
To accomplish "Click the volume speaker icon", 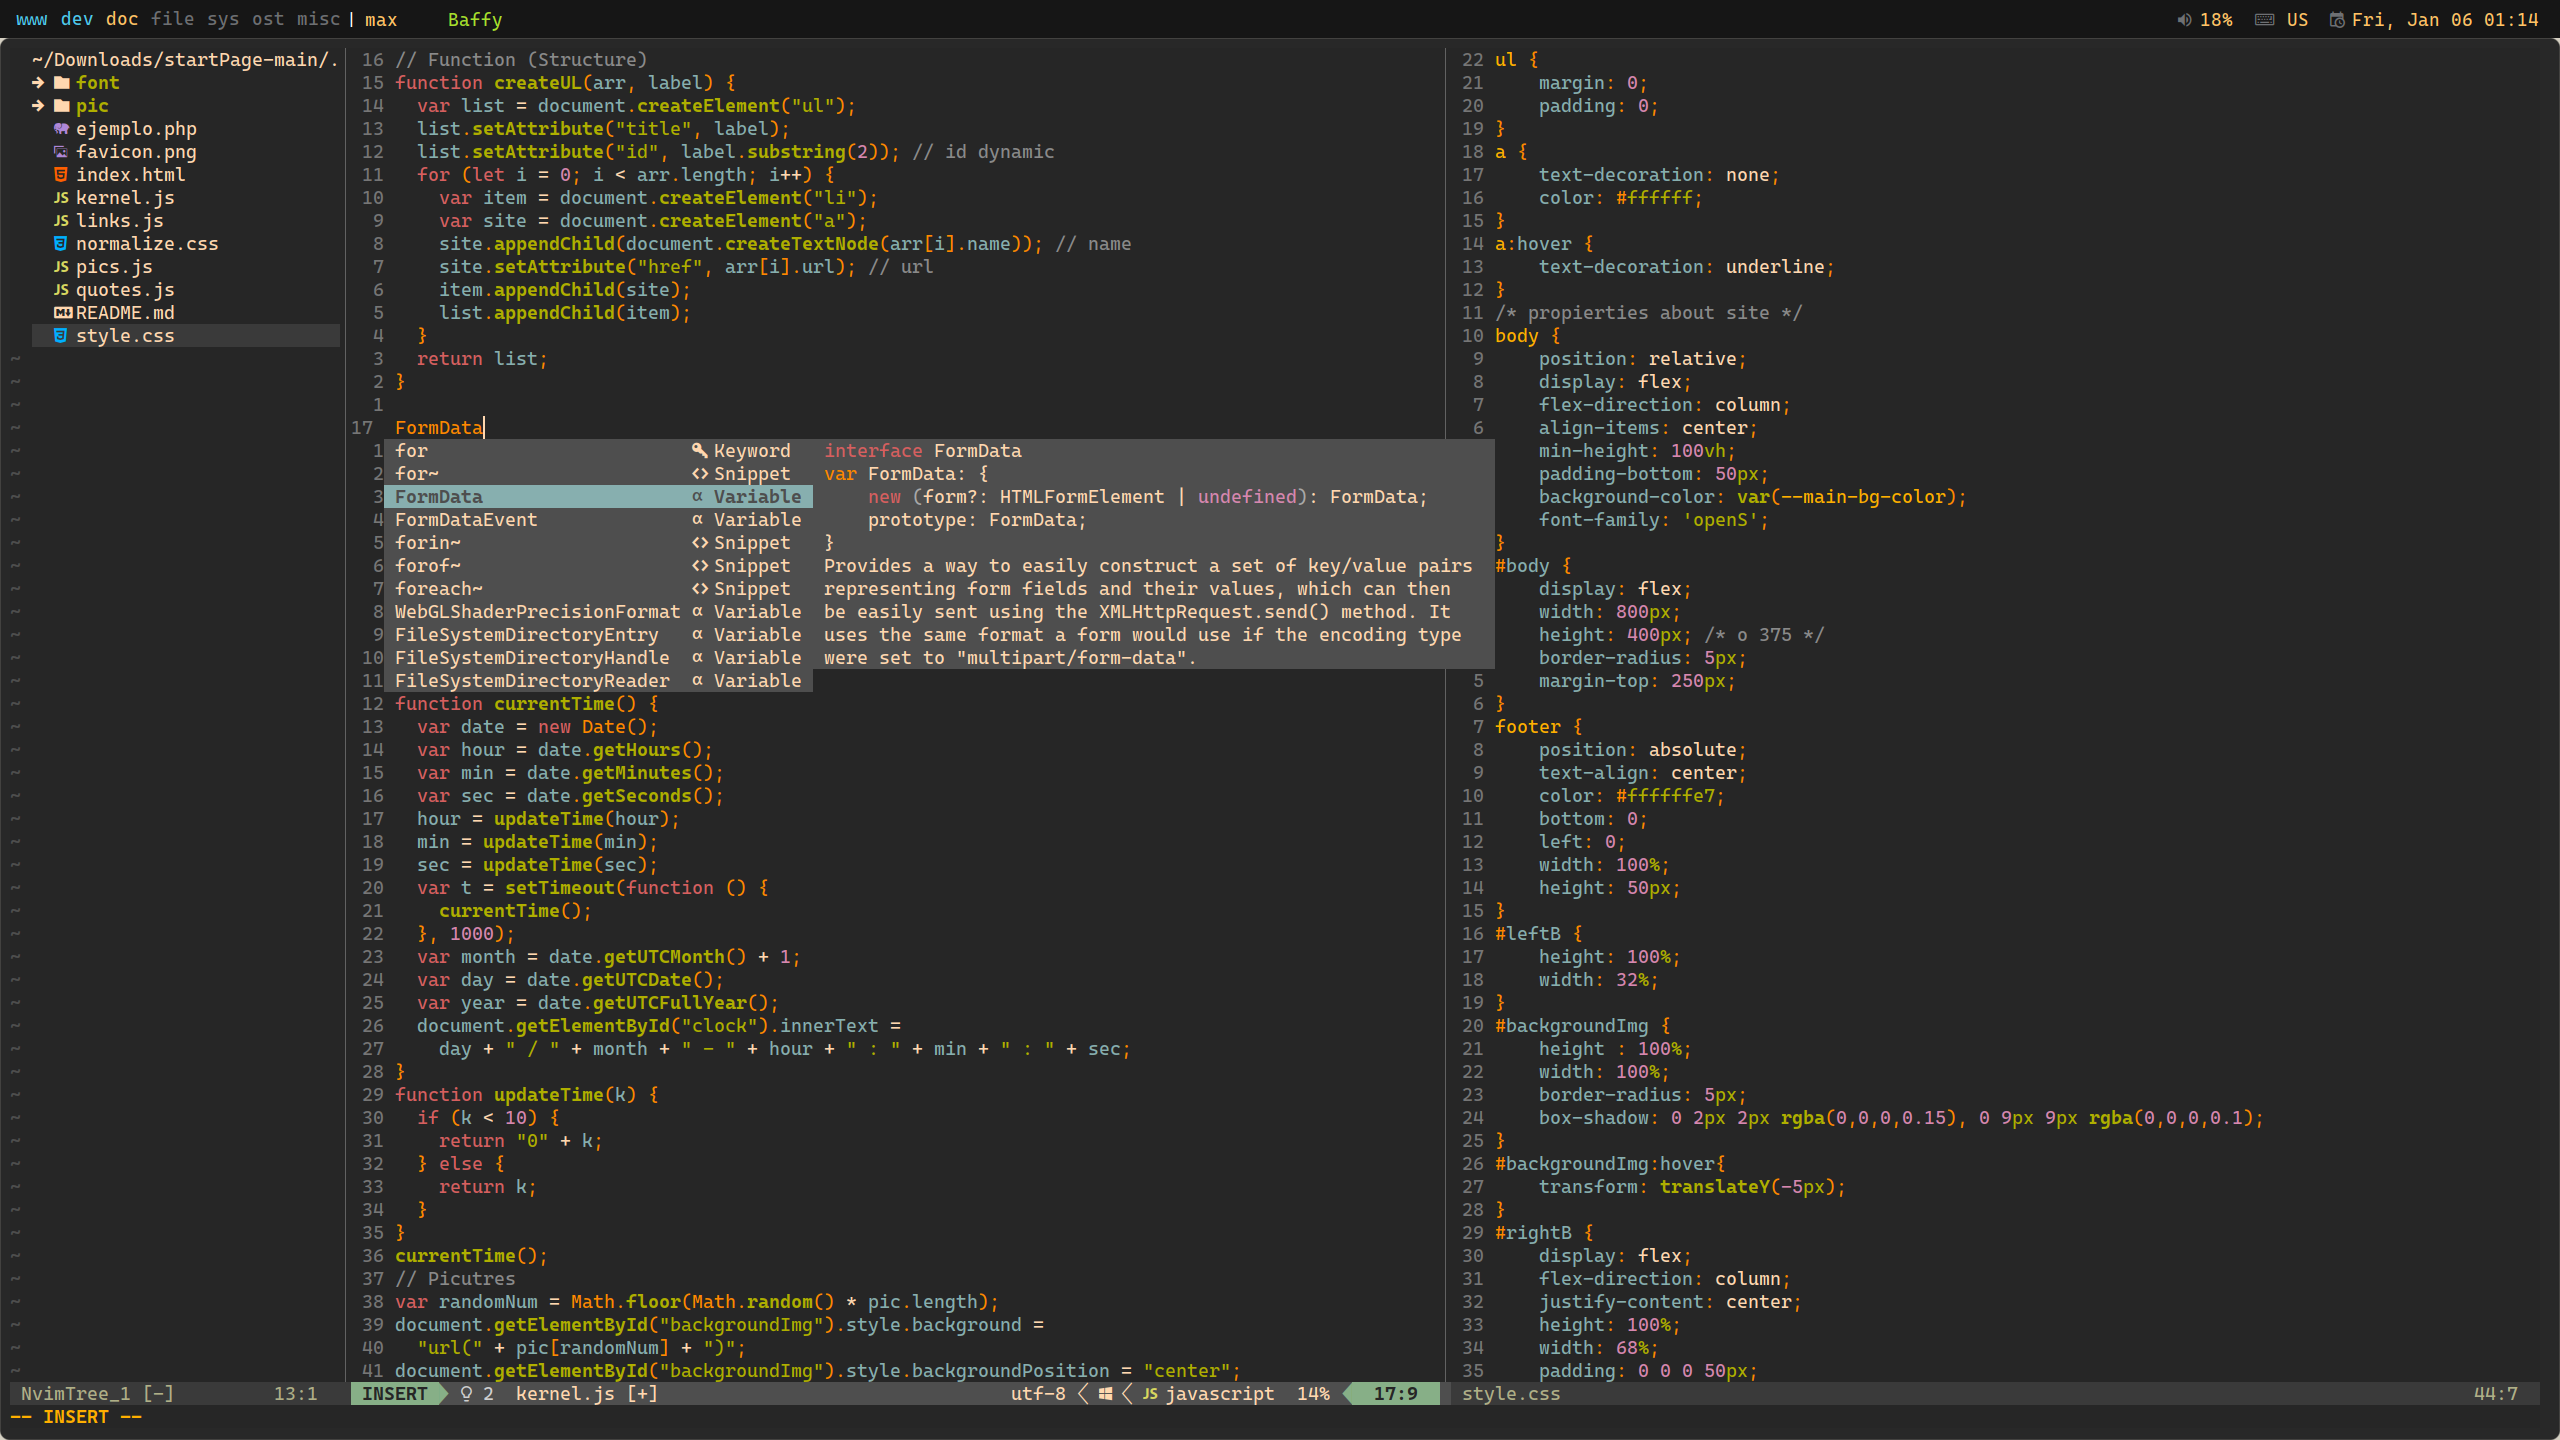I will click(2185, 20).
